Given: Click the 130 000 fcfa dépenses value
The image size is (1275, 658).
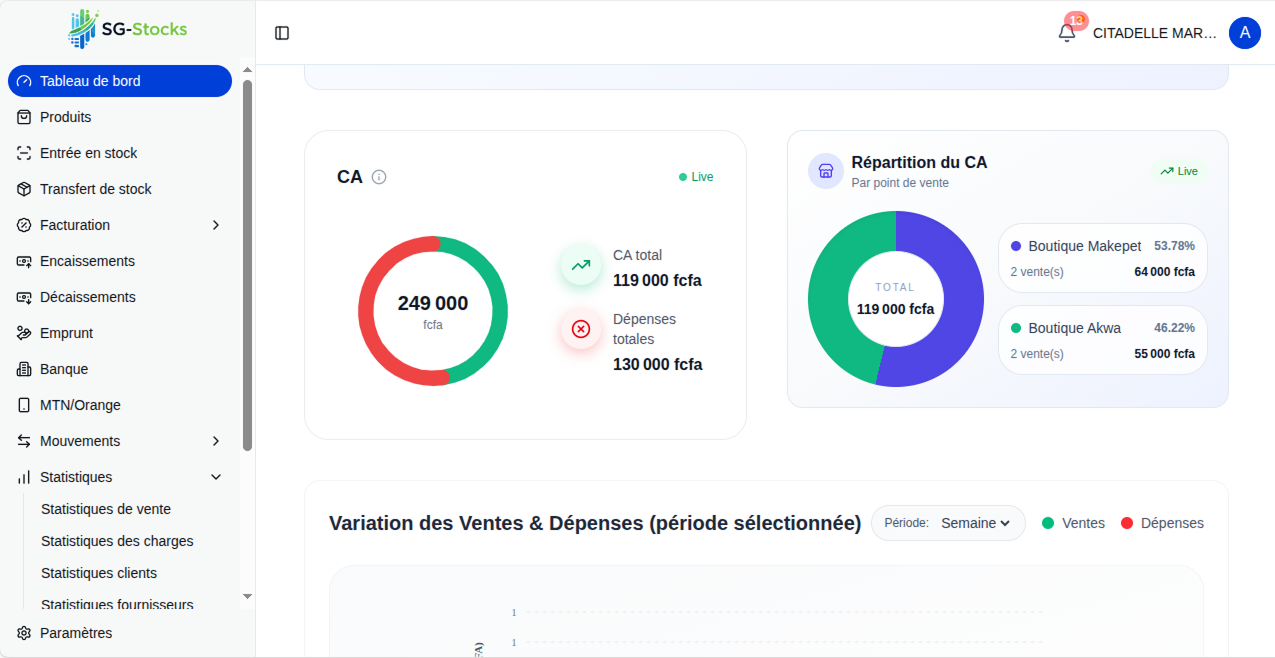Looking at the screenshot, I should [658, 365].
